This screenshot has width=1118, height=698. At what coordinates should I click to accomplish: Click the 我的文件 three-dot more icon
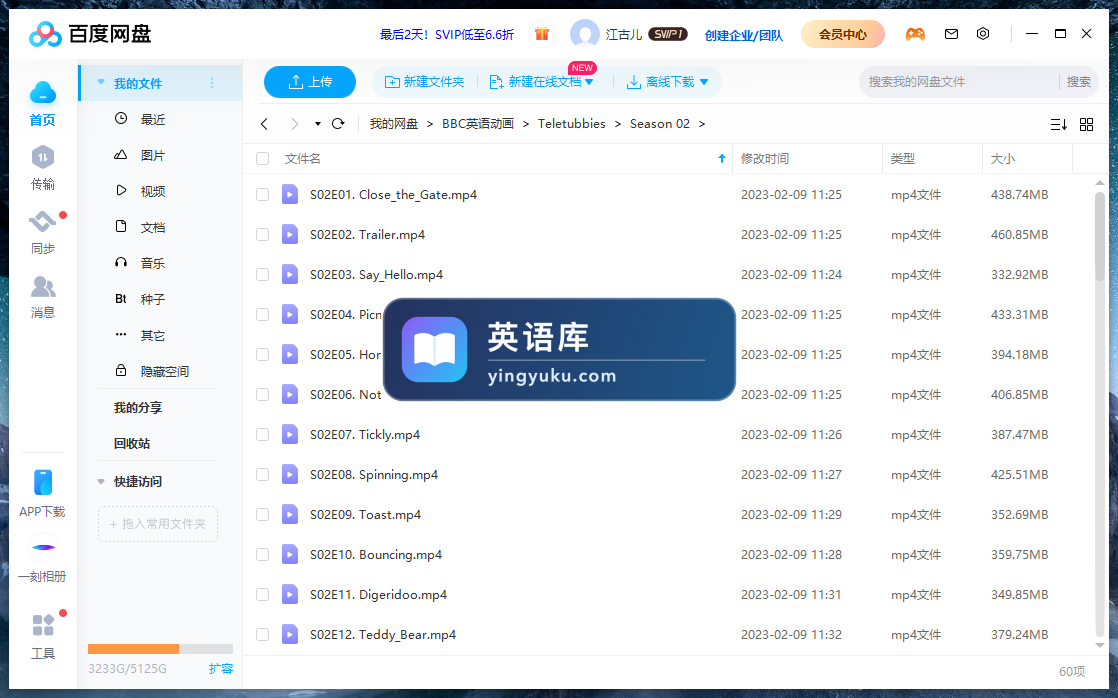[x=212, y=83]
